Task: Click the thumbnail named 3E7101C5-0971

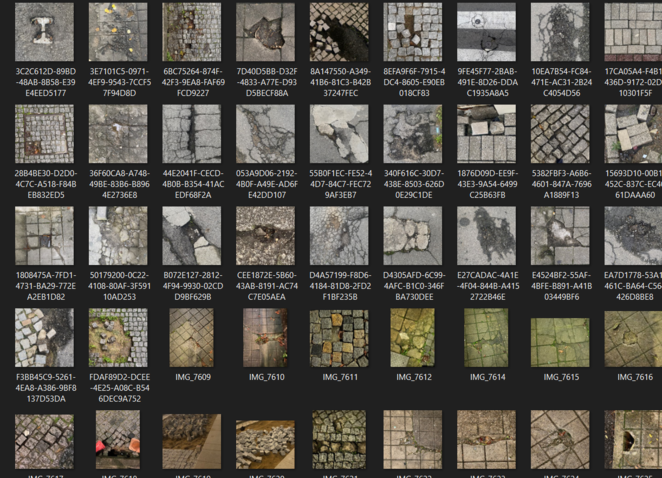Action: point(118,32)
